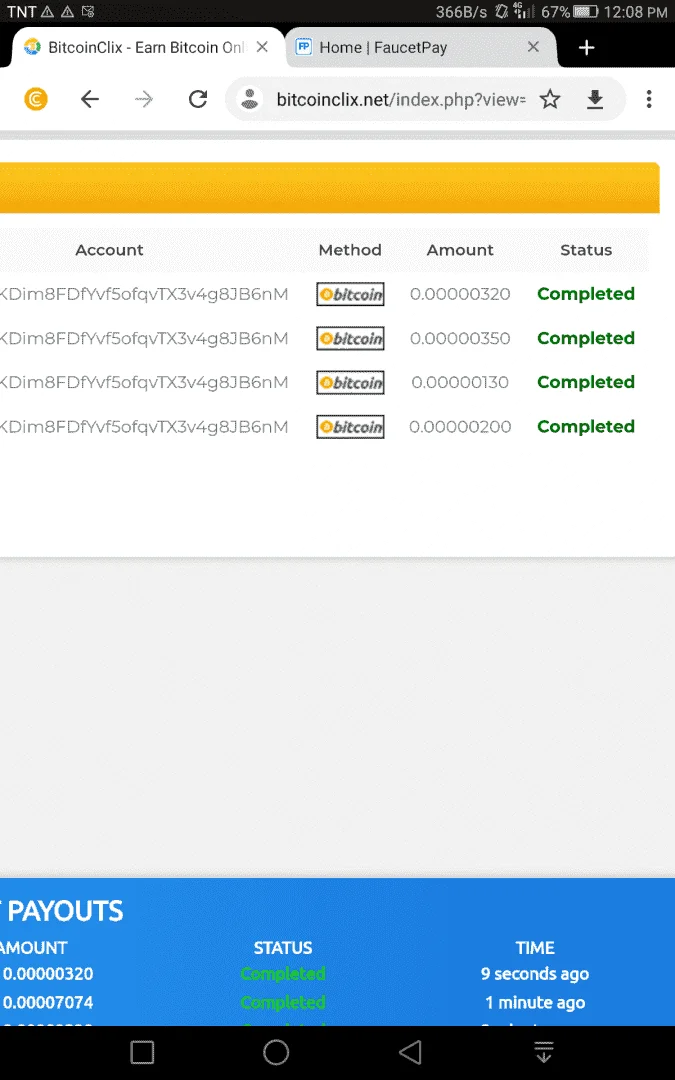Screen dimensions: 675x1080
Task: Click the Account column header
Action: click(x=110, y=250)
